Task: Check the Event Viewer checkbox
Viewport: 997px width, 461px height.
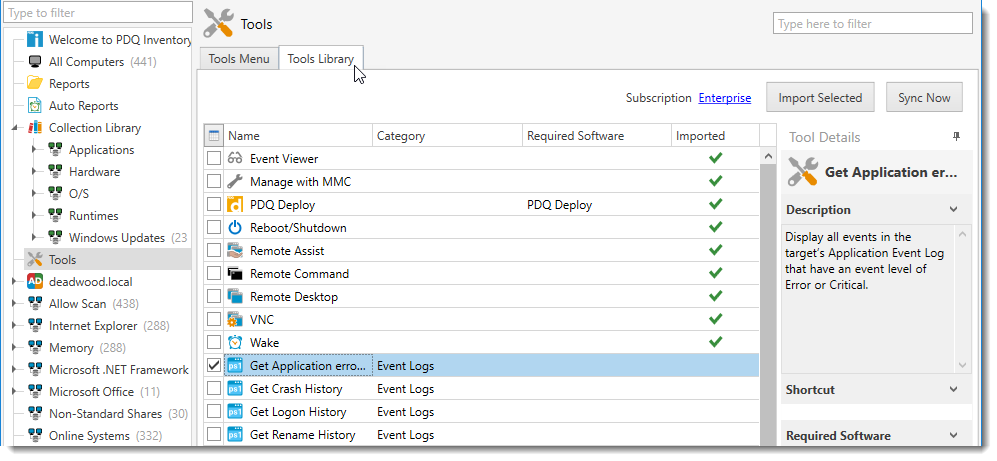Action: tap(214, 158)
